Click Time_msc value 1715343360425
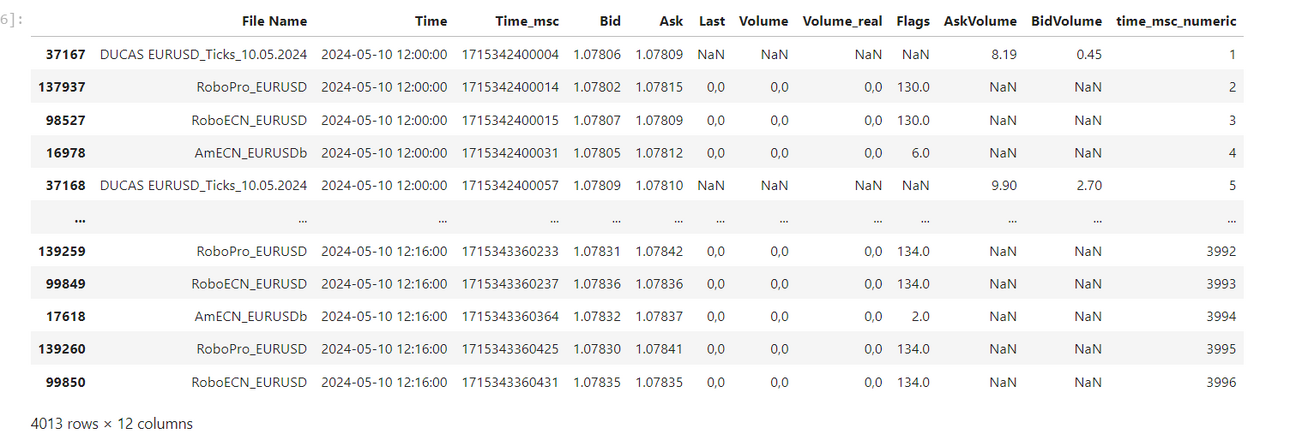 511,349
